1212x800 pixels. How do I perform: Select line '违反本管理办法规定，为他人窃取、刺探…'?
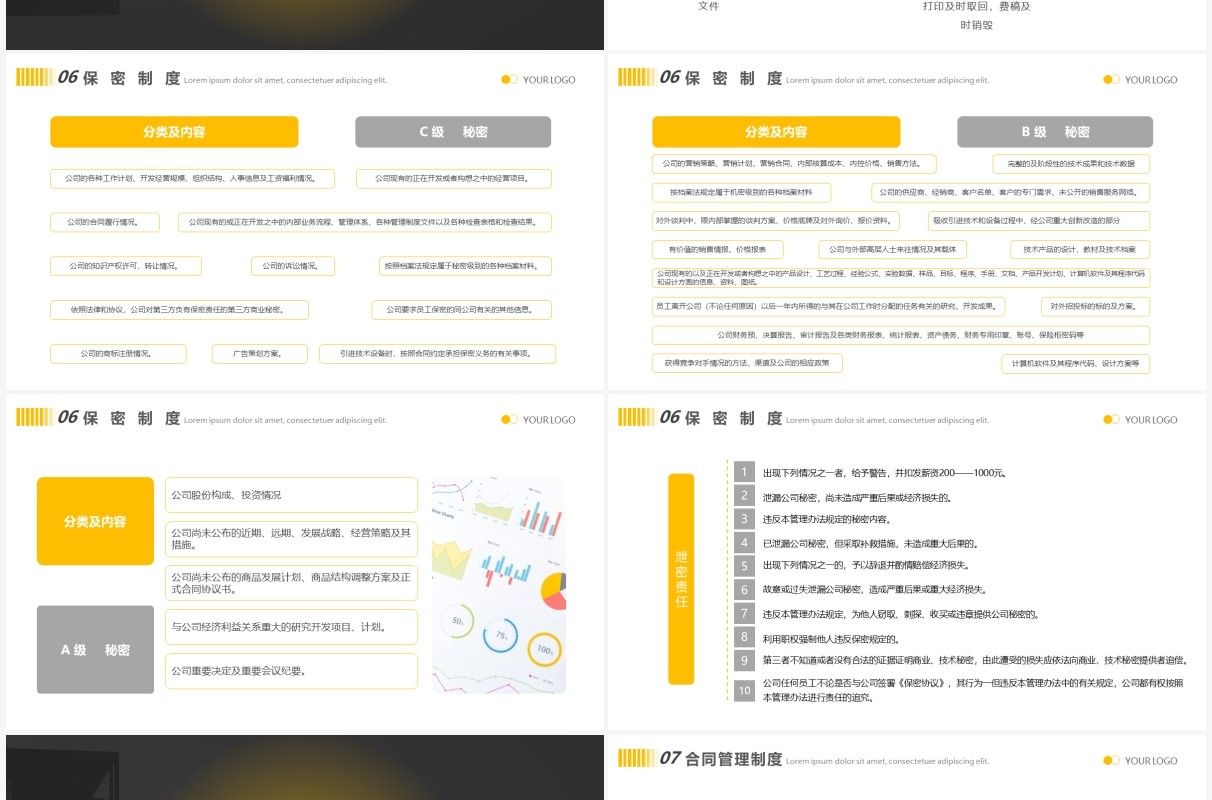click(900, 615)
